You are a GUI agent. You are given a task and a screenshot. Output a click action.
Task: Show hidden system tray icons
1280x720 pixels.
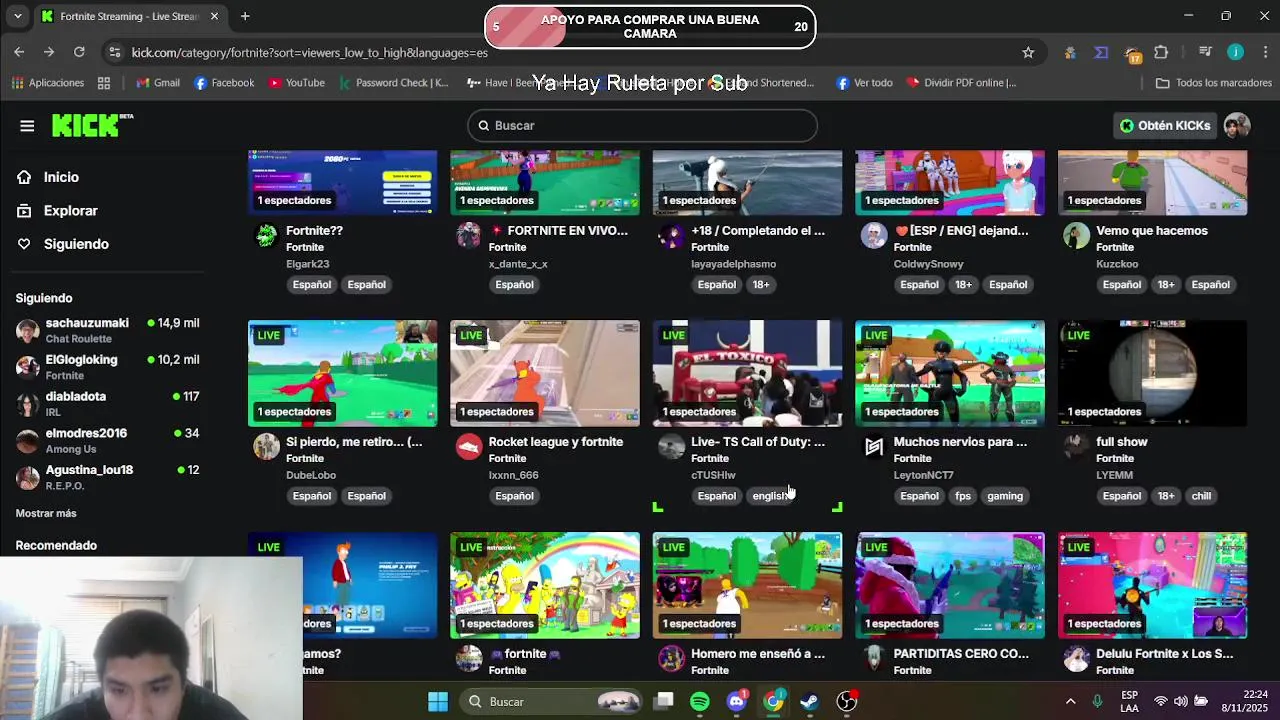click(1070, 701)
